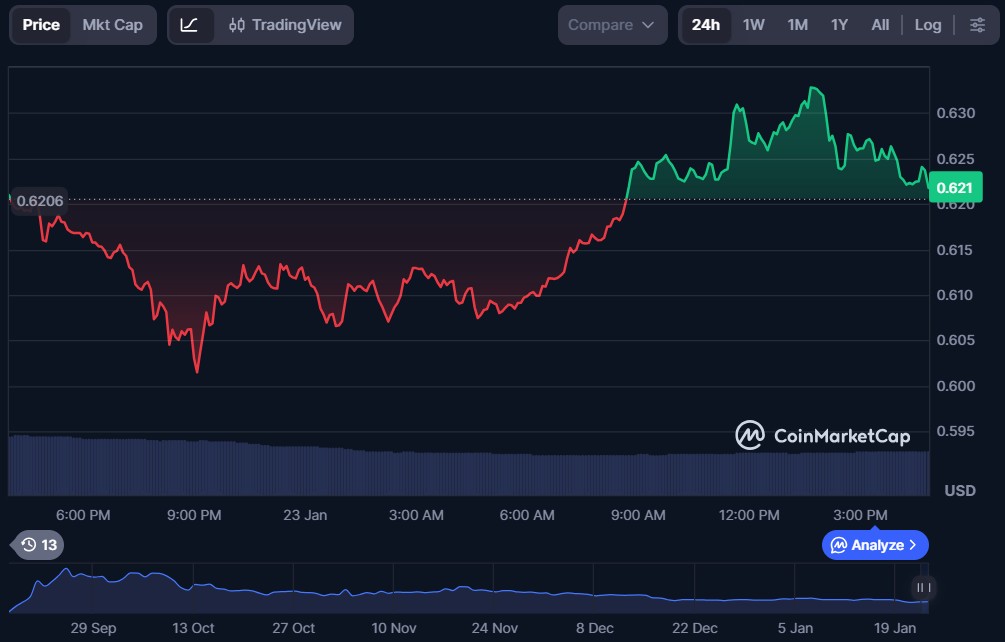1005x642 pixels.
Task: Click the CoinMarketCap watermark logo
Action: tap(822, 435)
